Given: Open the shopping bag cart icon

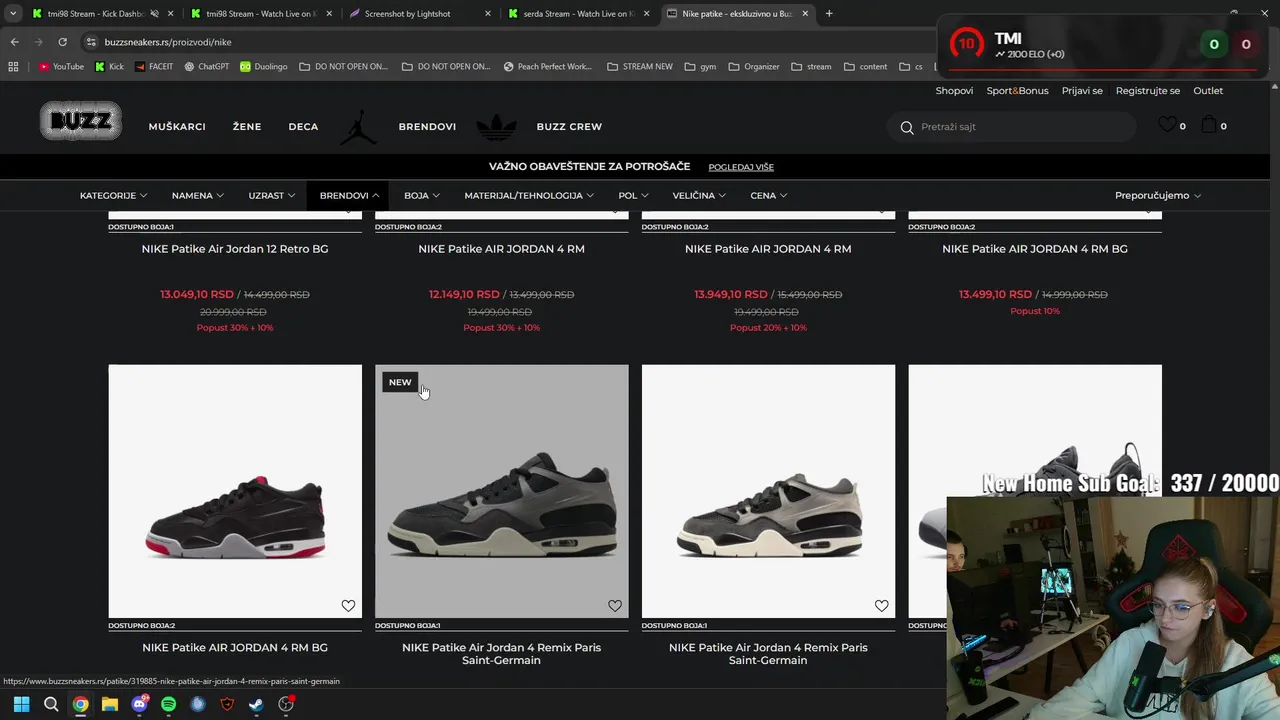Looking at the screenshot, I should pyautogui.click(x=1209, y=125).
